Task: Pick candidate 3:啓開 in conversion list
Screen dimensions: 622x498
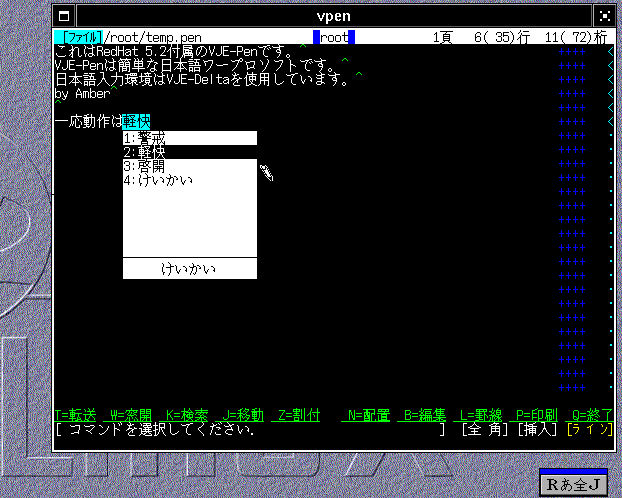Action: coord(190,166)
